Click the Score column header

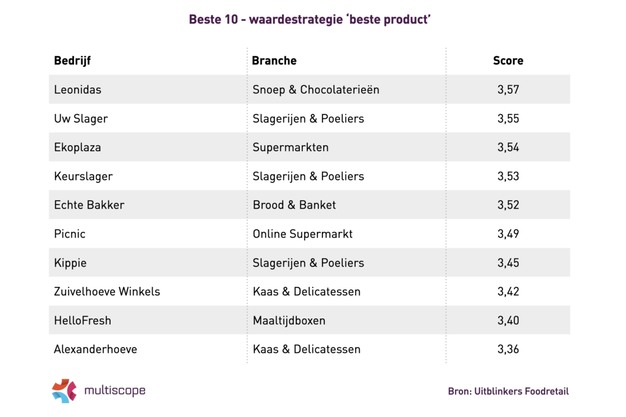pyautogui.click(x=508, y=61)
